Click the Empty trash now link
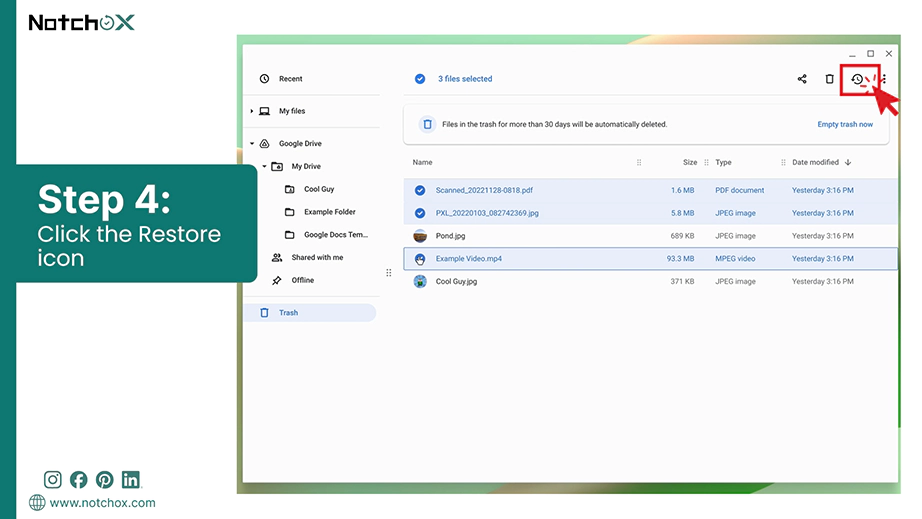This screenshot has width=922, height=519. (845, 125)
